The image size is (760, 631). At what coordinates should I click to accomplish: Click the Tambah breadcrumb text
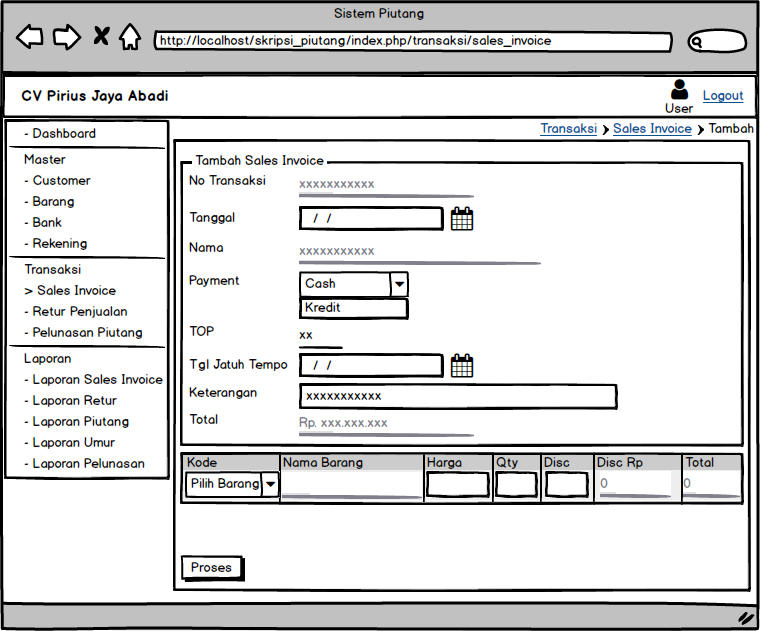pos(731,128)
